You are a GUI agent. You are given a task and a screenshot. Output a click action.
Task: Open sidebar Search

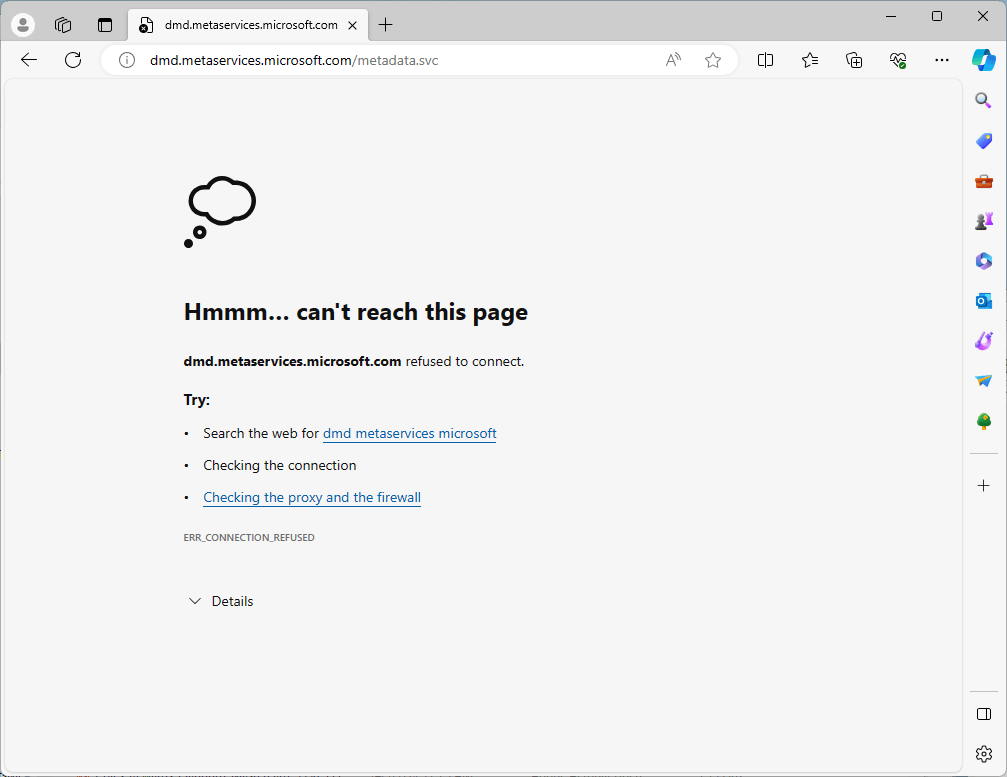983,100
